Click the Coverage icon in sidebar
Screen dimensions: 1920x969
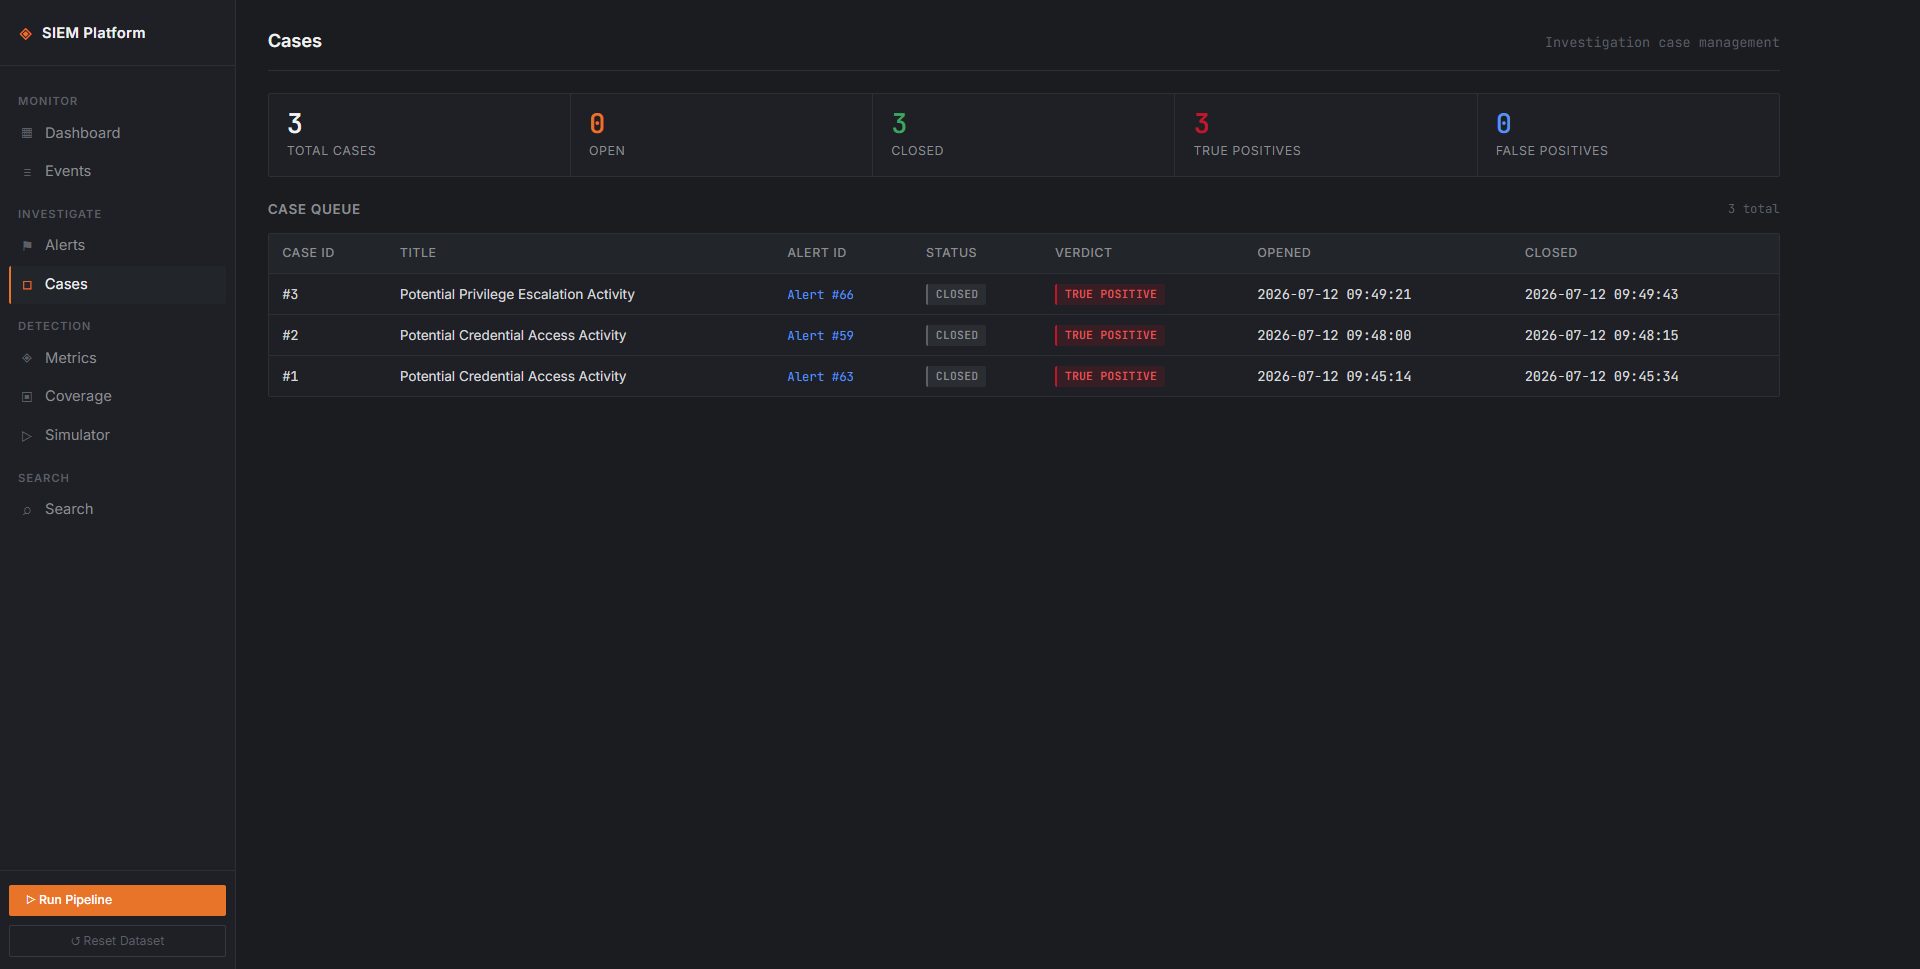click(x=27, y=397)
